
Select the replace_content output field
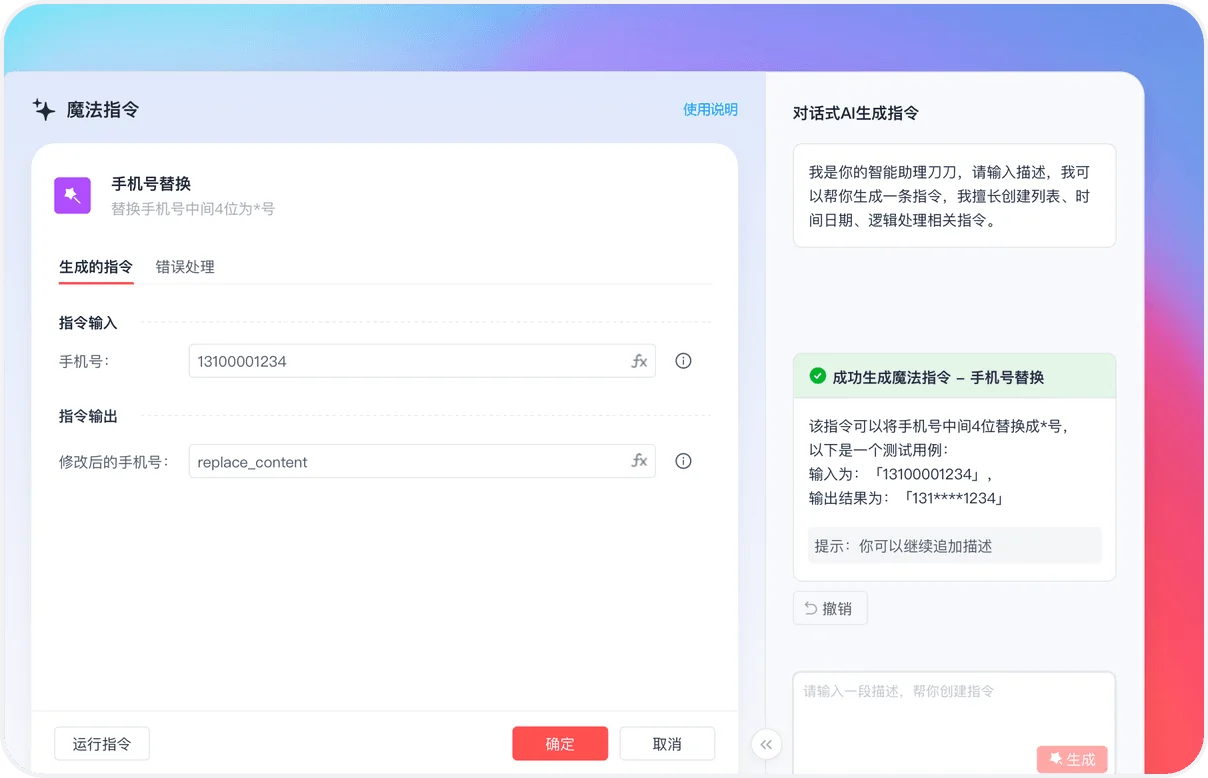(x=400, y=461)
